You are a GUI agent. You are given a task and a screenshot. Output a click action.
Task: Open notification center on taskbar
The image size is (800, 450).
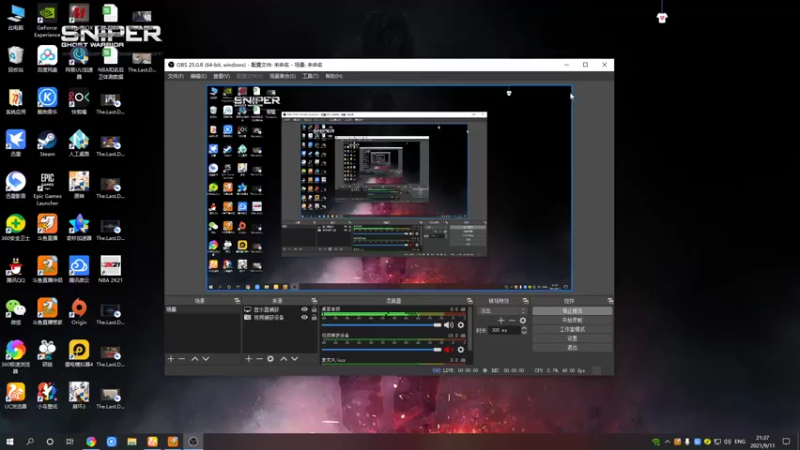[x=786, y=441]
